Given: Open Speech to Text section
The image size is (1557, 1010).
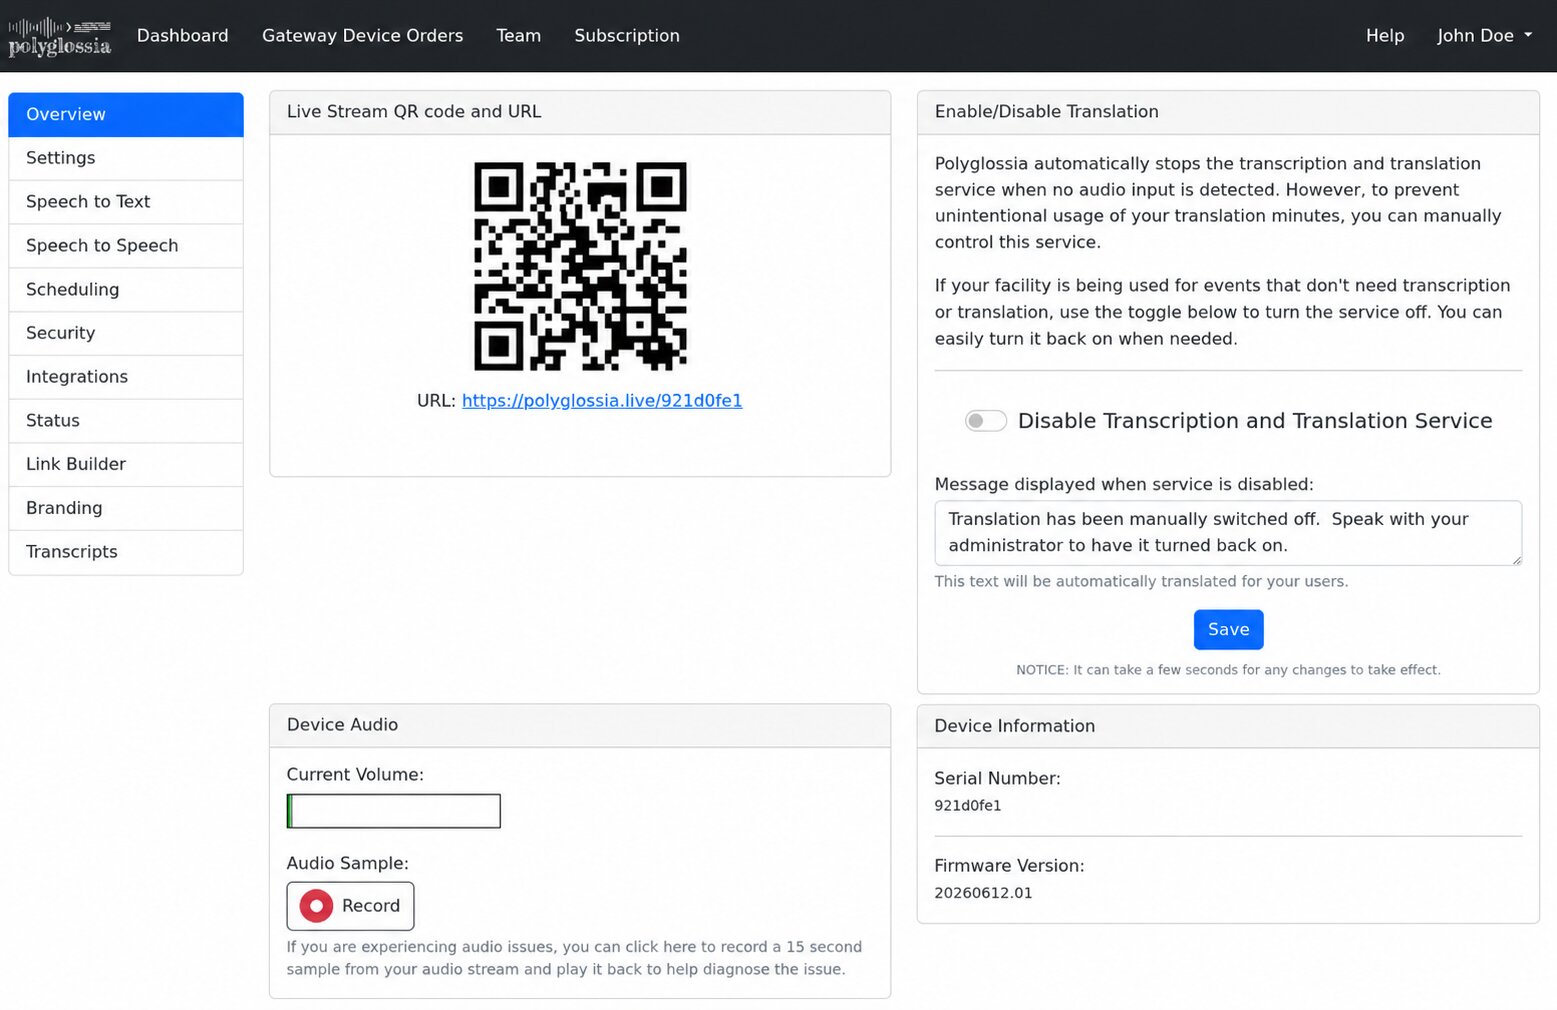Looking at the screenshot, I should click(x=126, y=202).
